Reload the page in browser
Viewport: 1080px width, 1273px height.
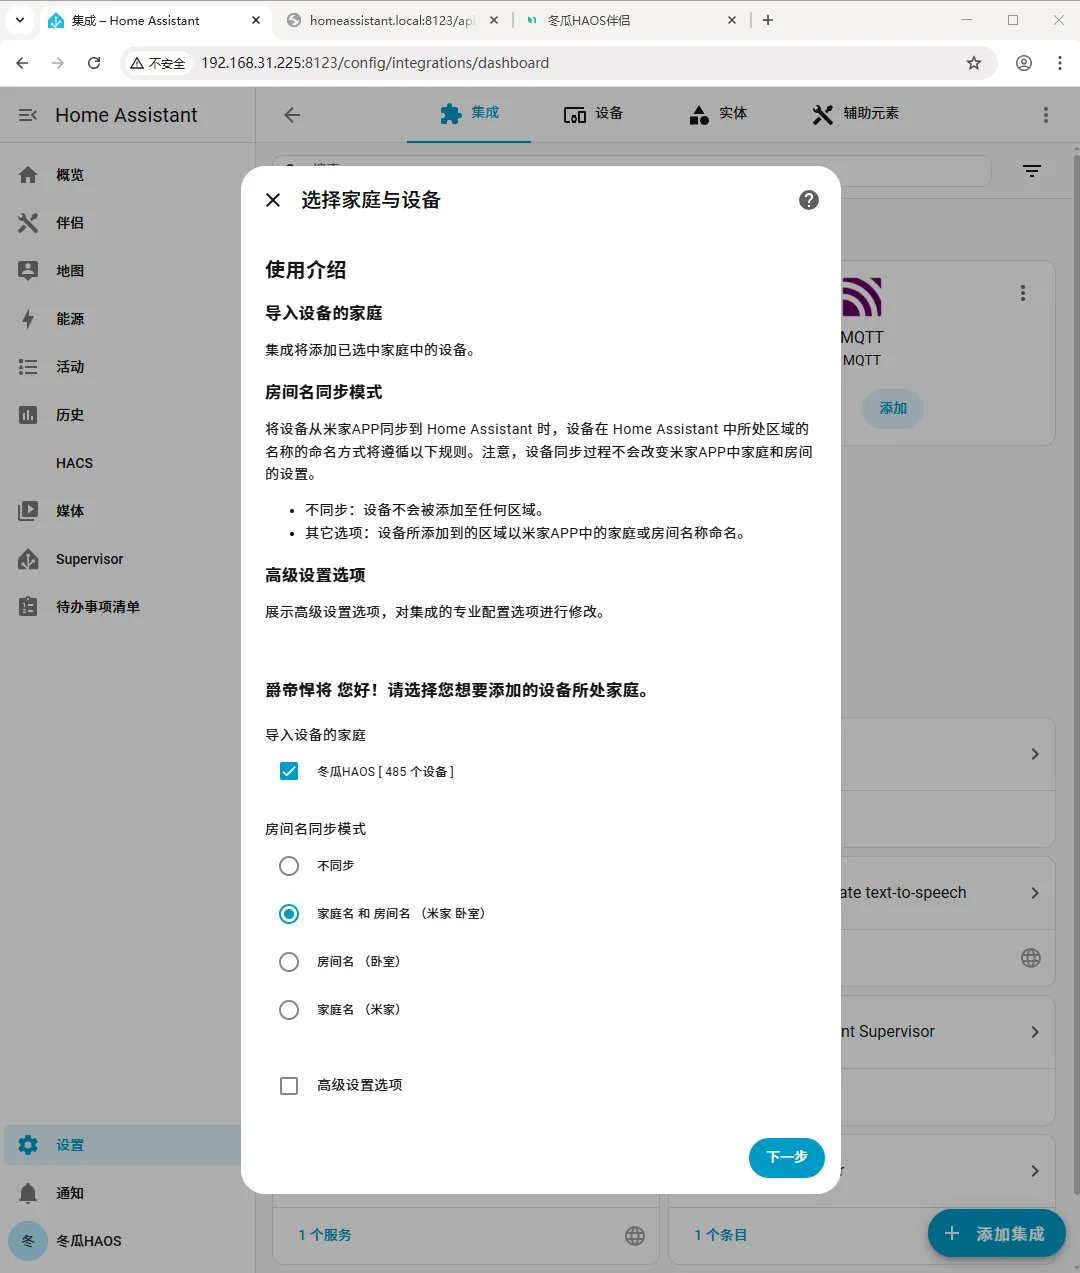94,63
